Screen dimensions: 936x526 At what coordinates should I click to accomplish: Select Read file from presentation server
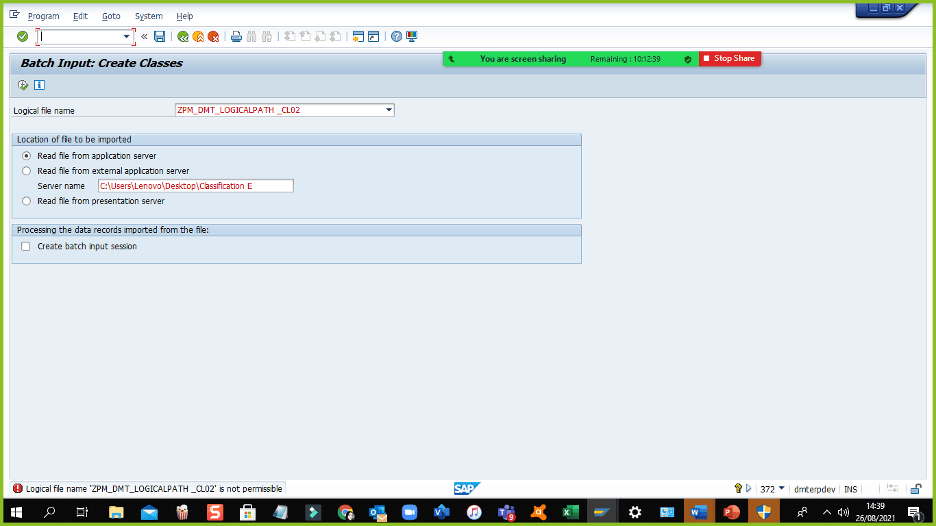pyautogui.click(x=27, y=201)
